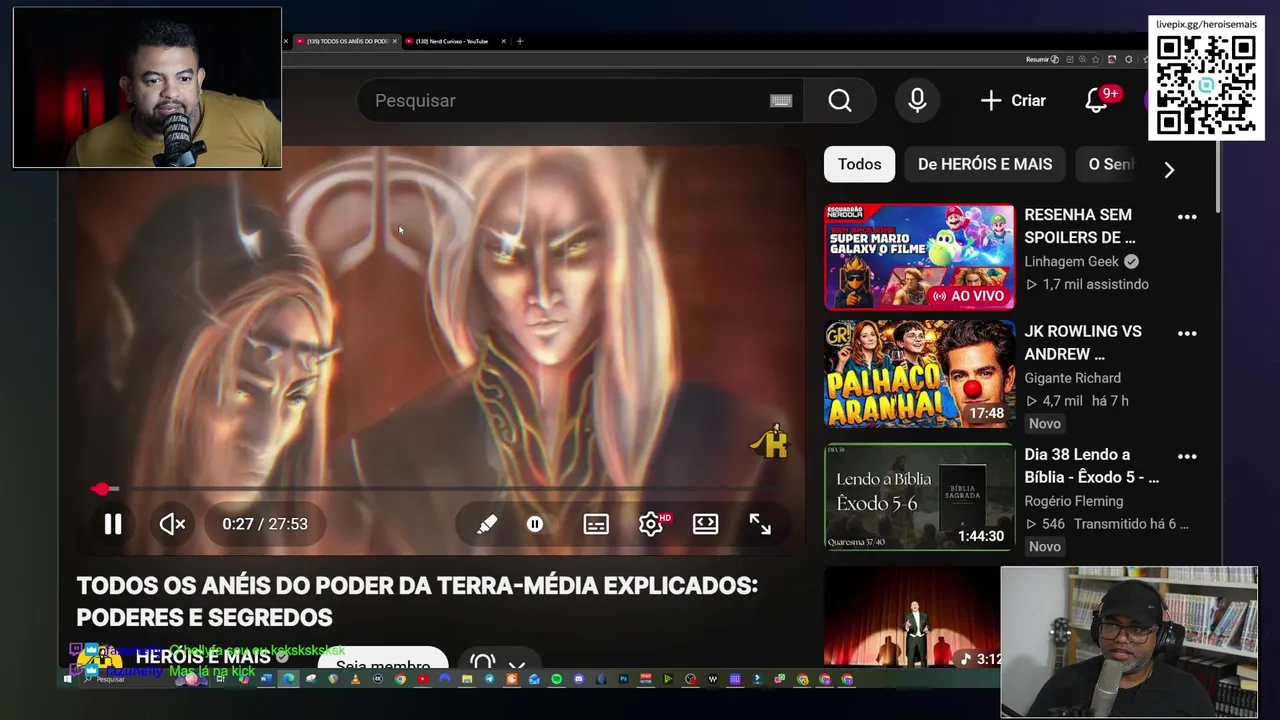Open the Rogério Fleming channel link
The width and height of the screenshot is (1280, 720).
[1073, 501]
